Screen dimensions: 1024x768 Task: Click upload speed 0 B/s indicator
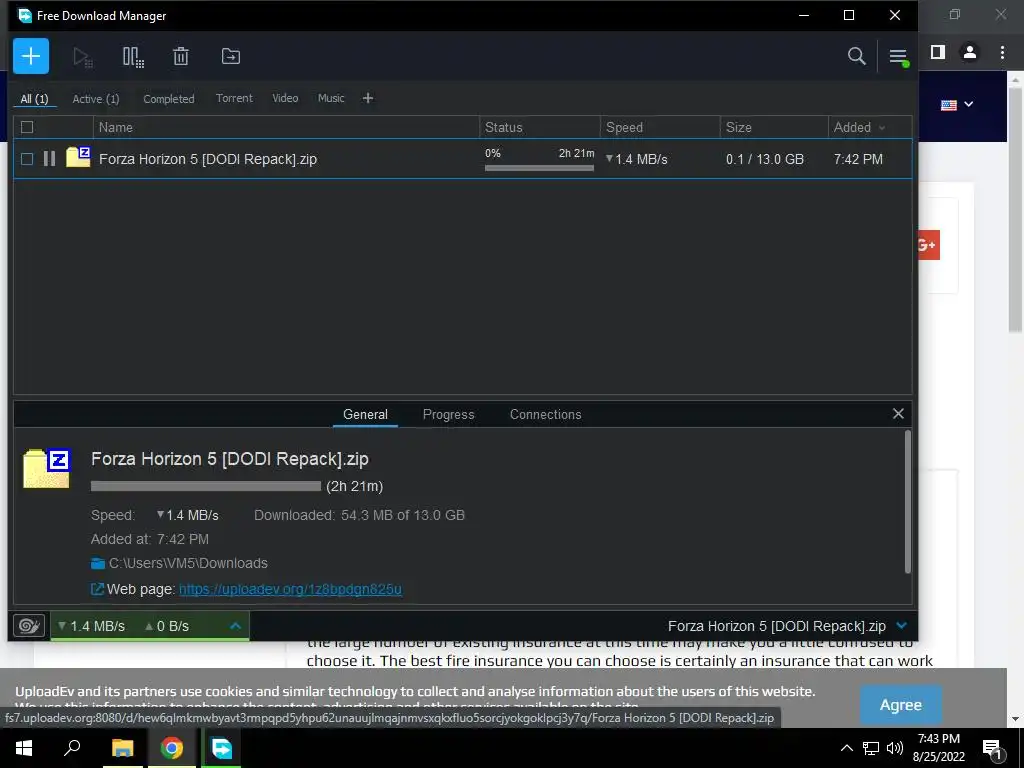[x=167, y=626]
